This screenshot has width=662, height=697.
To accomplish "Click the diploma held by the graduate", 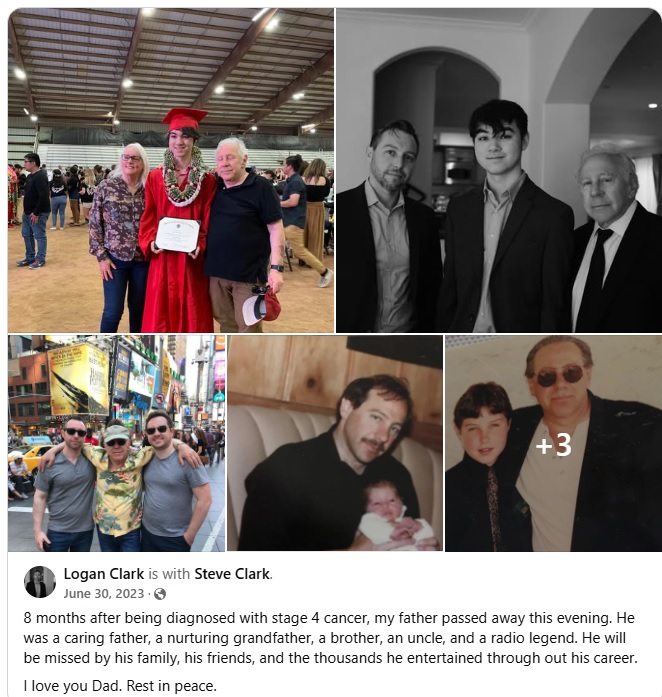I will [177, 234].
